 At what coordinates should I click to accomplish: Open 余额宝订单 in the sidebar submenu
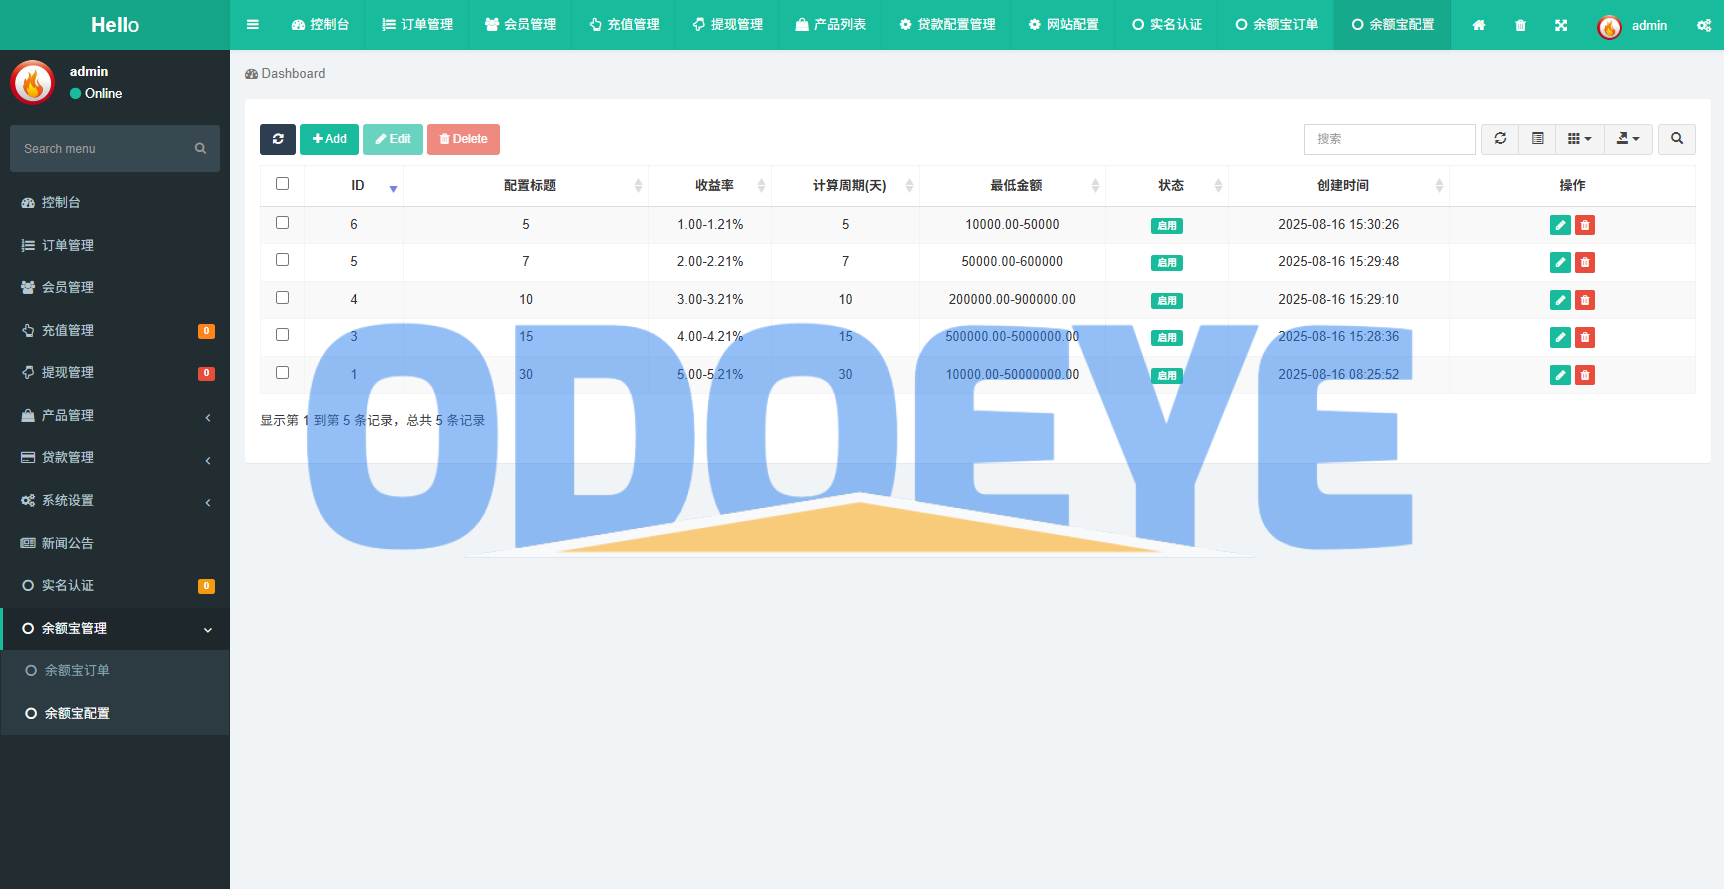click(x=115, y=671)
